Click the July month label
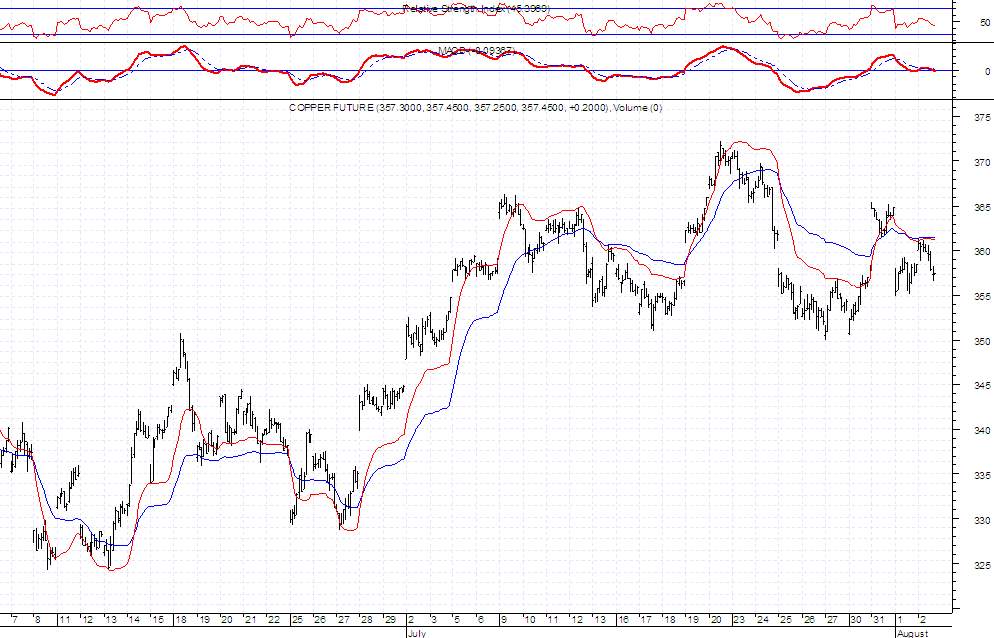Screen dimensions: 994x638 pos(416,633)
